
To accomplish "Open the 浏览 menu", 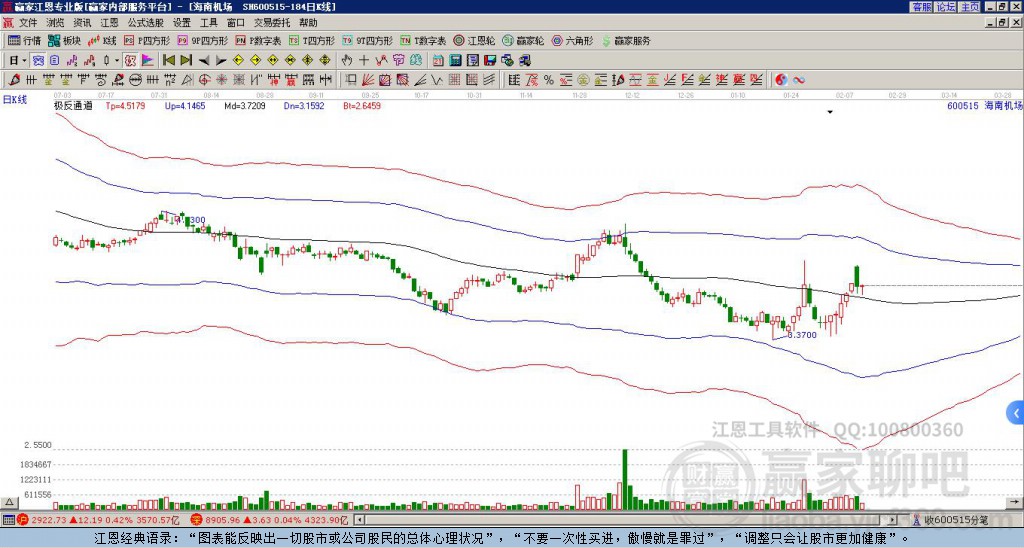I will tap(56, 23).
